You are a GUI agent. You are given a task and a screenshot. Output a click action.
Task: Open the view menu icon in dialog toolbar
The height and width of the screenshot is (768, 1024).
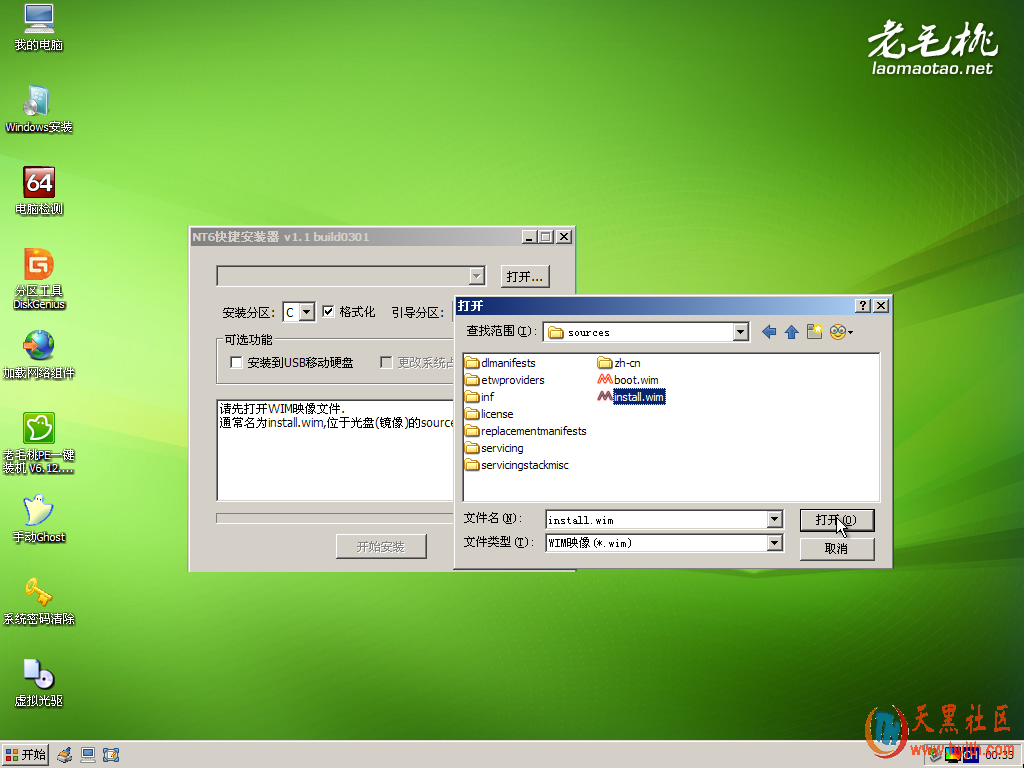click(x=840, y=332)
